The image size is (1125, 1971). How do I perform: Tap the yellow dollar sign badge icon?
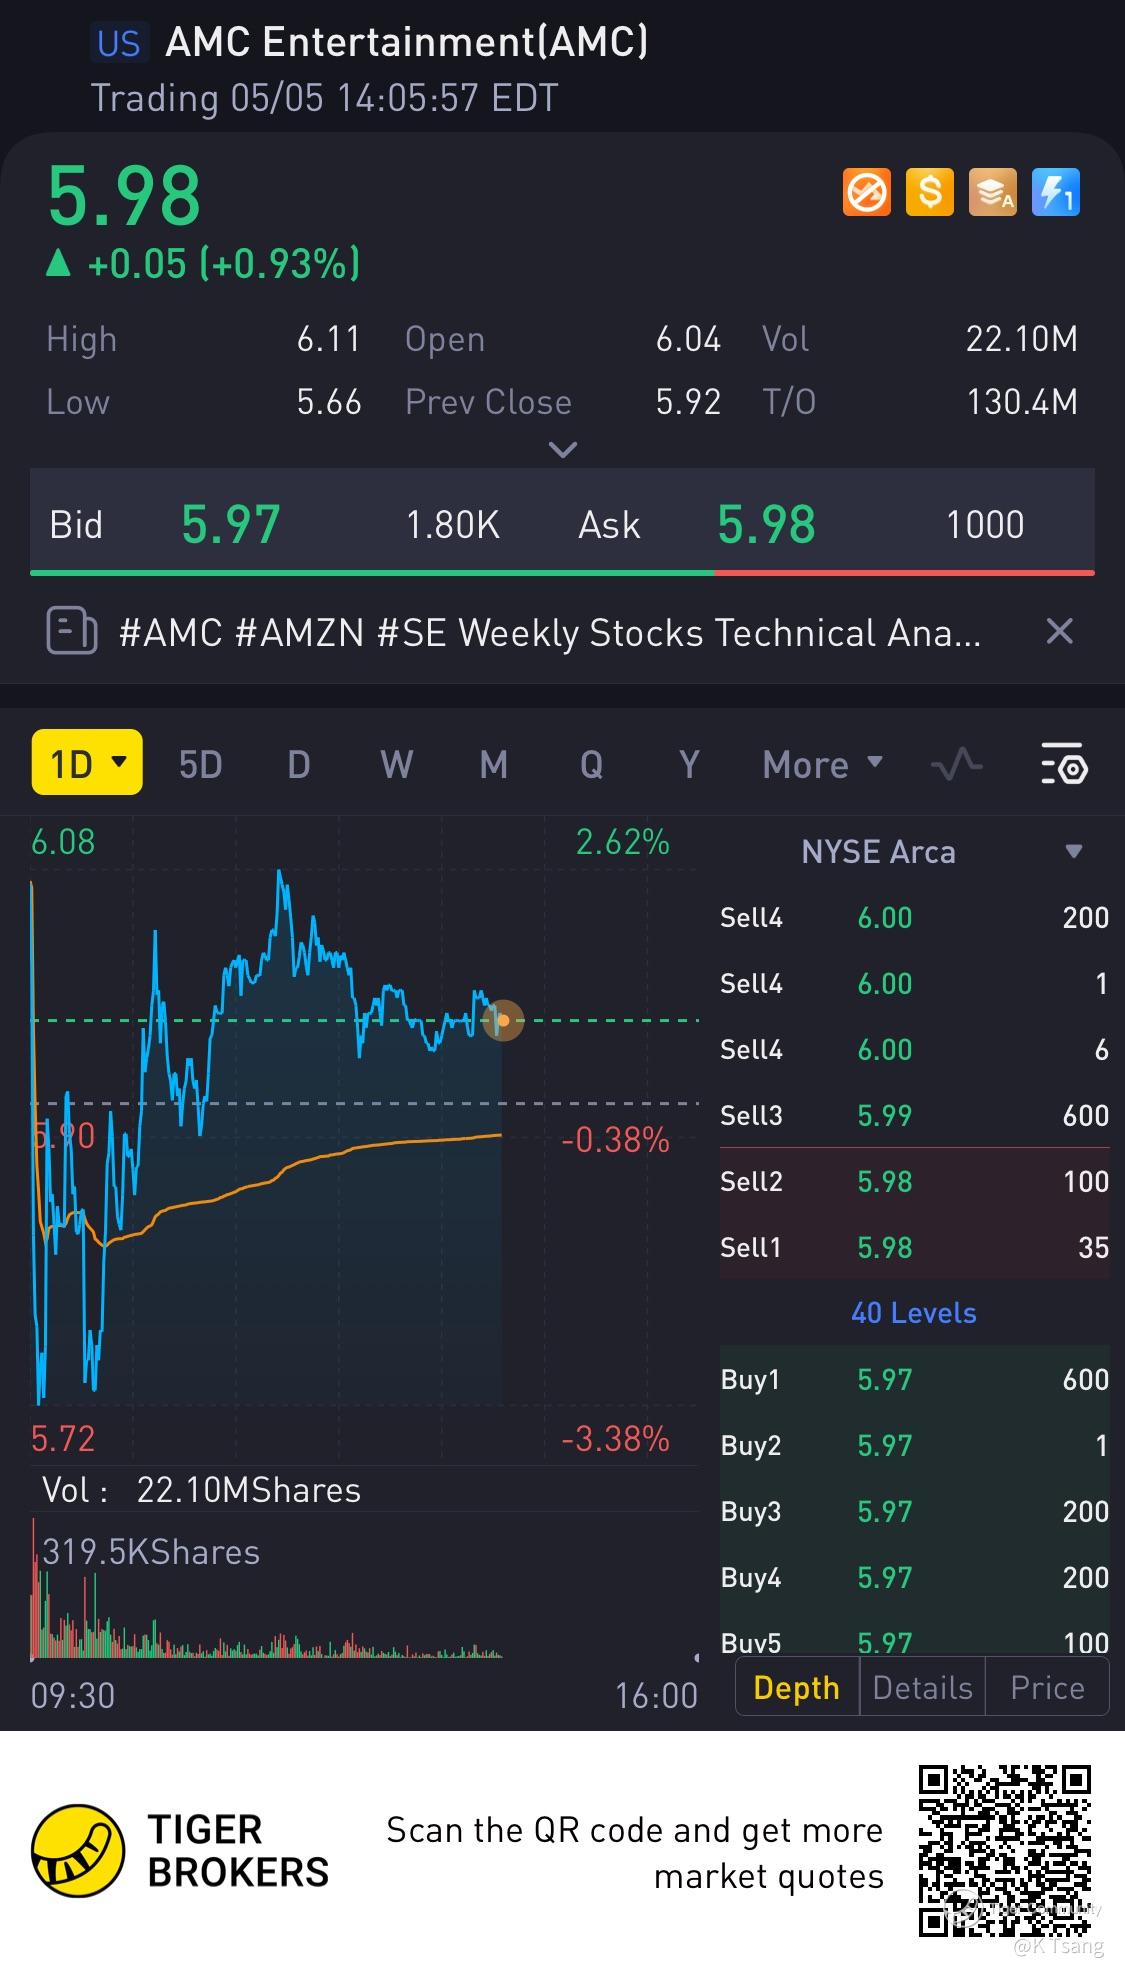[x=930, y=192]
